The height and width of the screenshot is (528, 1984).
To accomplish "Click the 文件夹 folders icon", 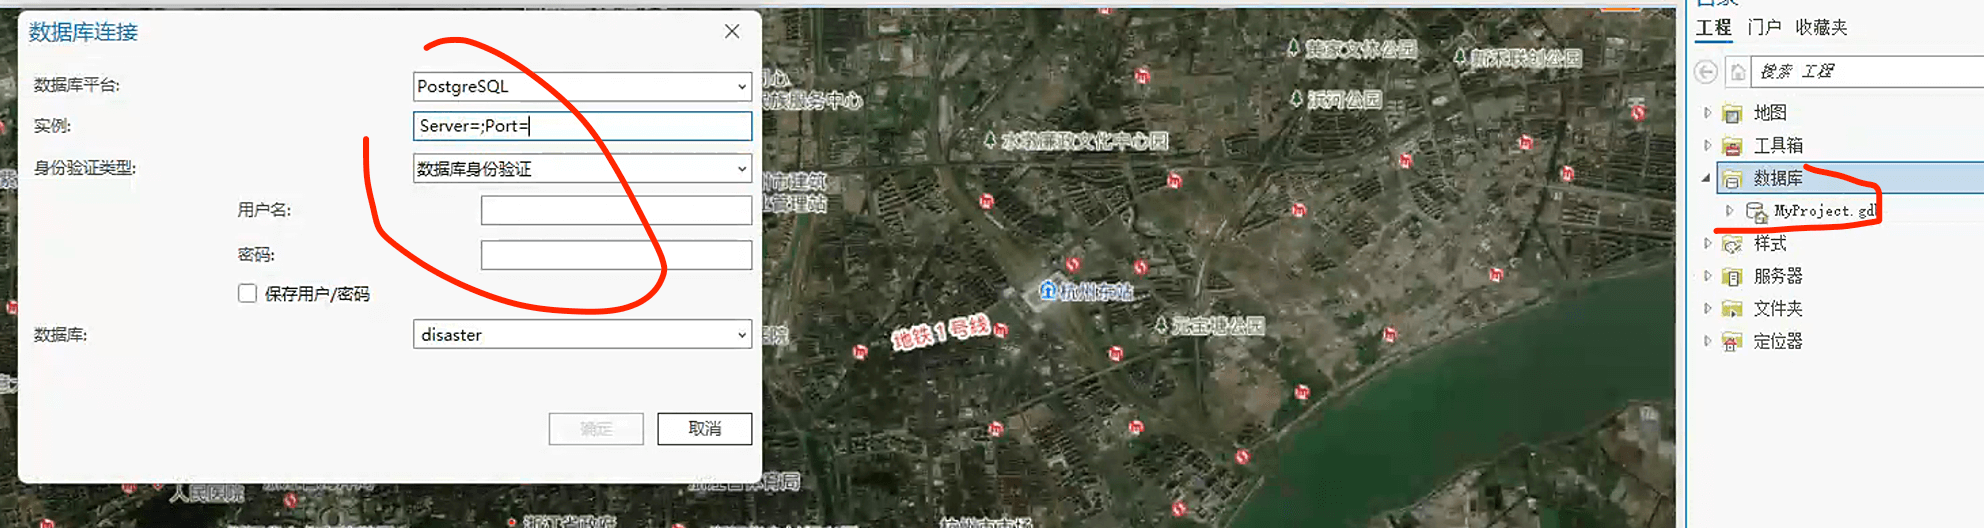I will click(x=1732, y=309).
